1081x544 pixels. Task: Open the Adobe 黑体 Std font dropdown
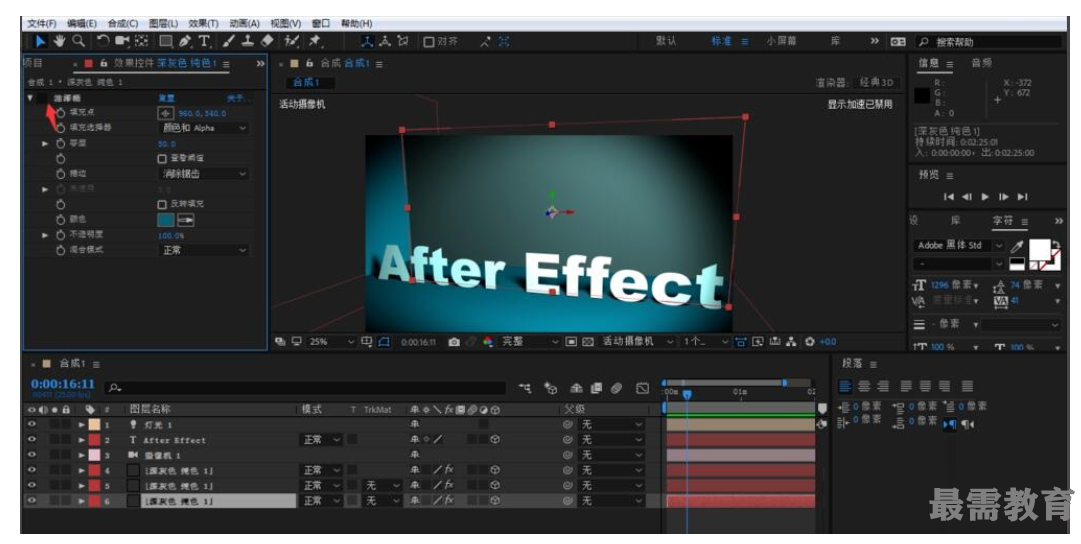point(959,245)
